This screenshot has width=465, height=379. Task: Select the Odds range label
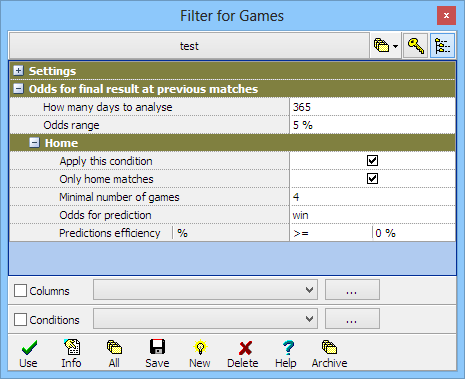[71, 125]
